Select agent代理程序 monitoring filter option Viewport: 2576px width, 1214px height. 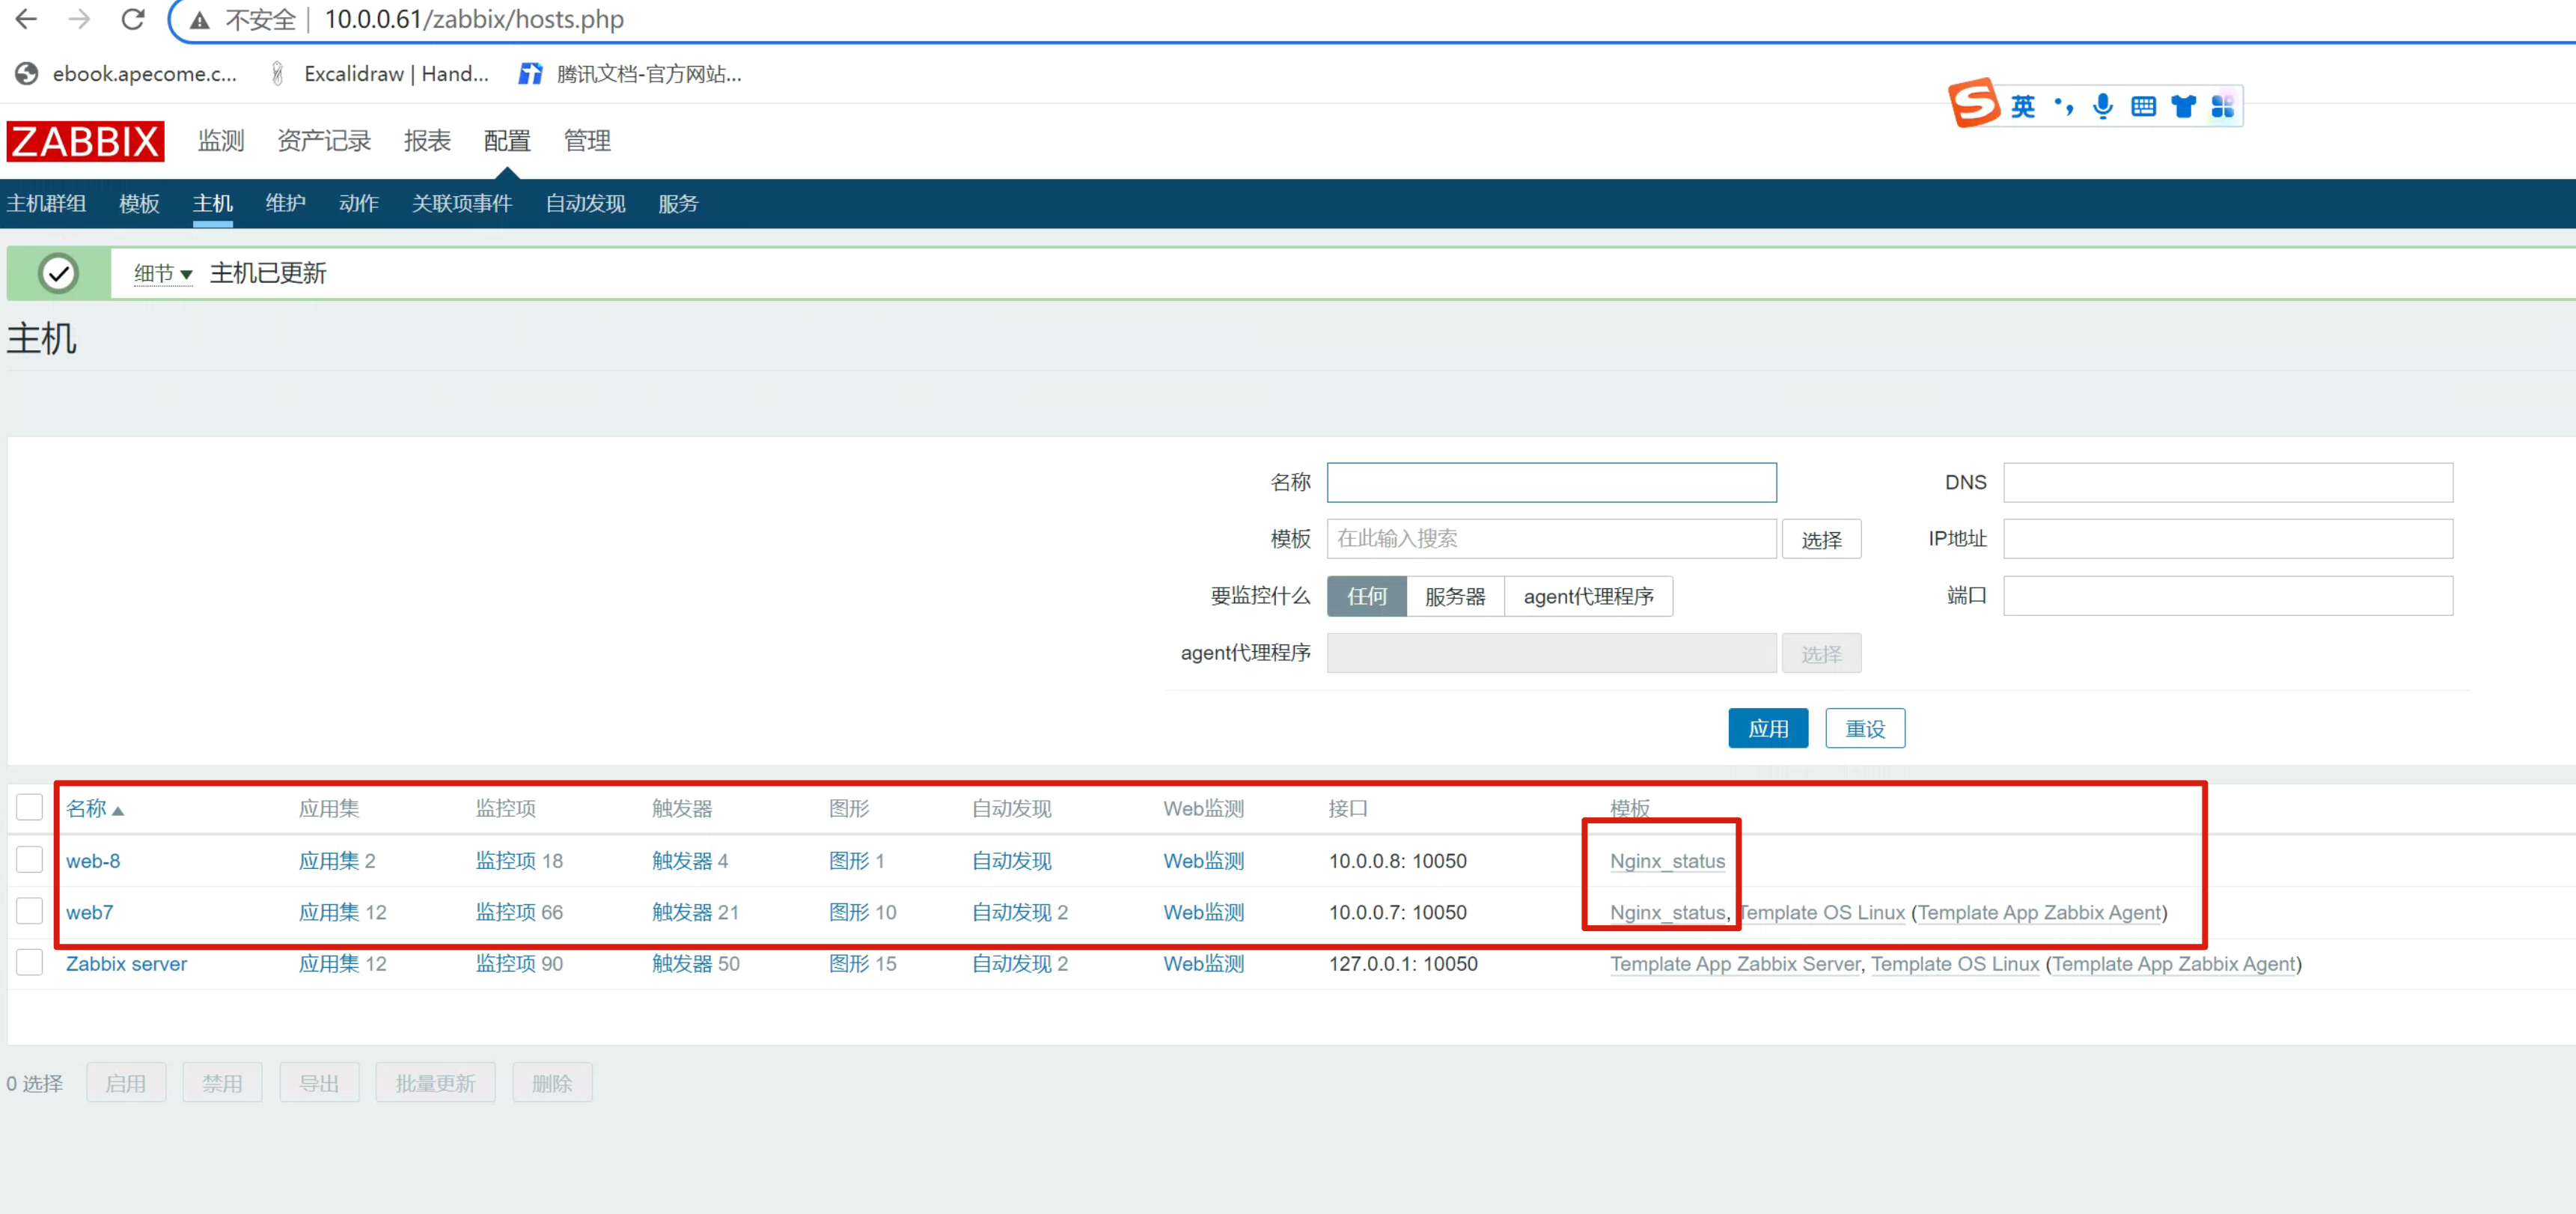coord(1587,596)
